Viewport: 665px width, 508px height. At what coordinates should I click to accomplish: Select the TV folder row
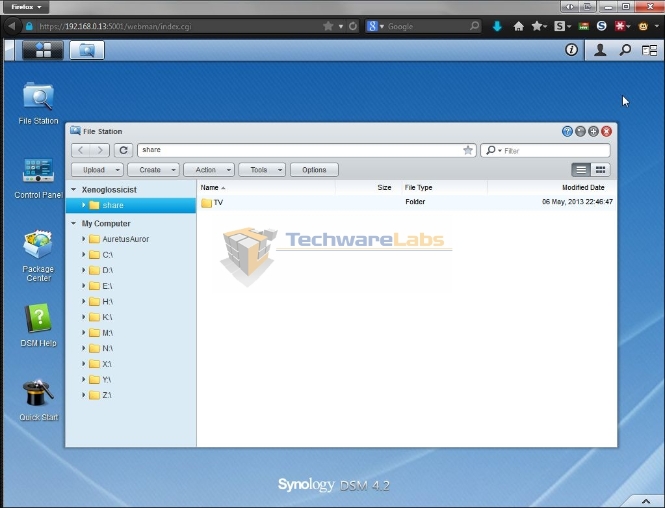(407, 202)
